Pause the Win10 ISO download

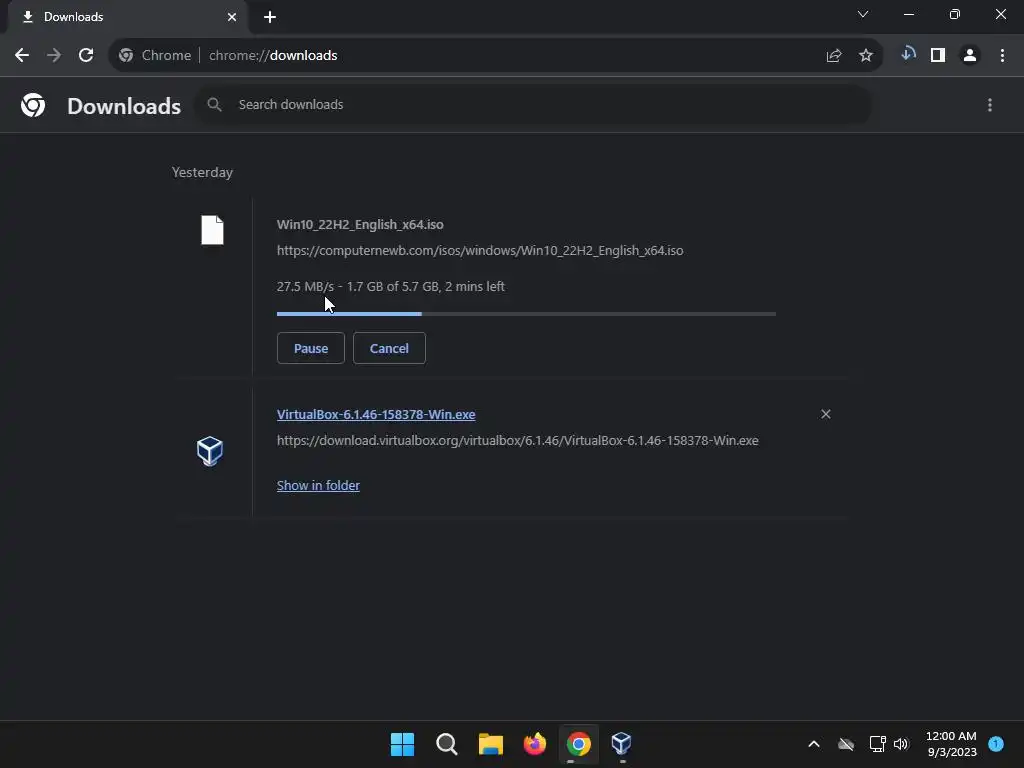tap(311, 348)
